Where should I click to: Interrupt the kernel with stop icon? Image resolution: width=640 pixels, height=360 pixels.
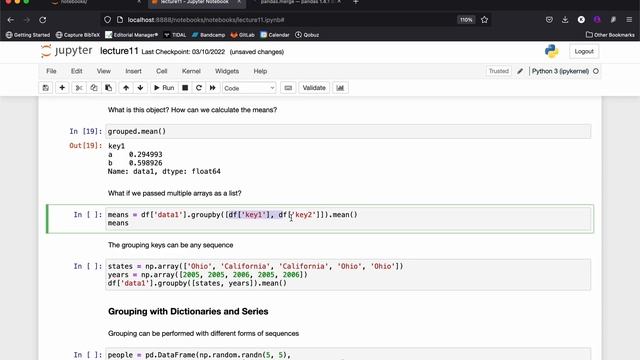pos(185,88)
